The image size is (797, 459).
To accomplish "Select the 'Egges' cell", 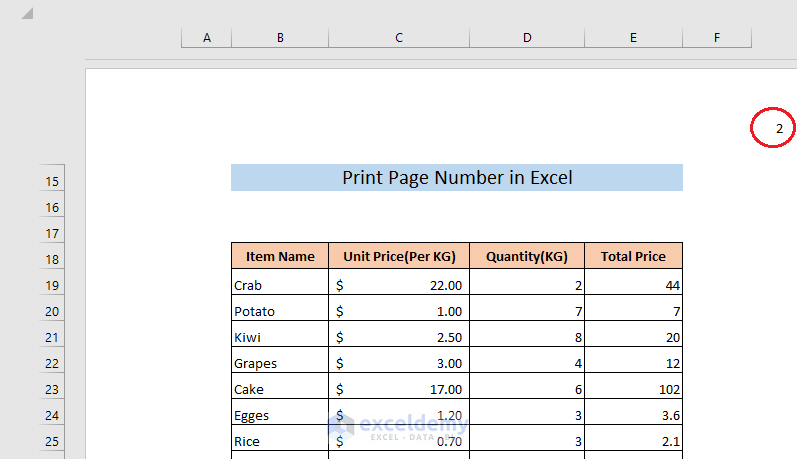I will click(x=280, y=411).
